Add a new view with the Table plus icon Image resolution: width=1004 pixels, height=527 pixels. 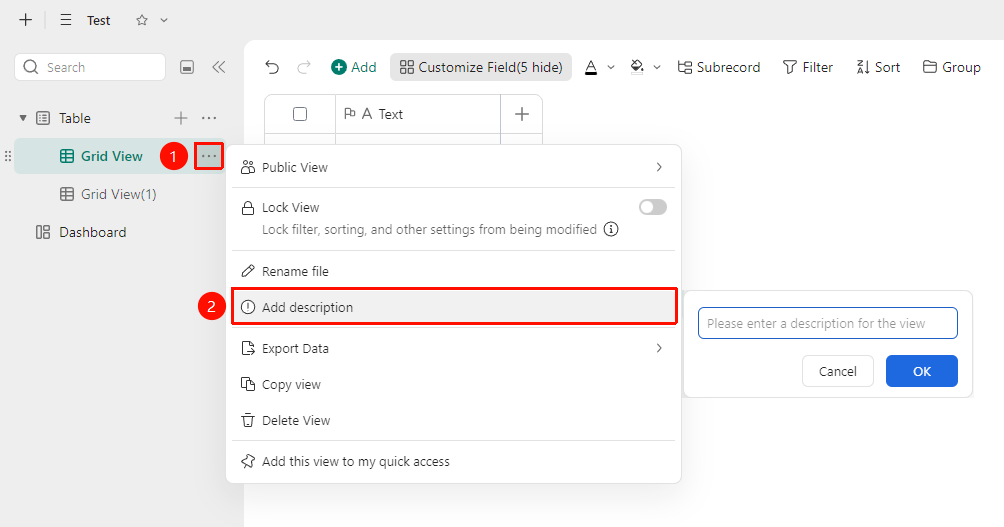[x=181, y=118]
